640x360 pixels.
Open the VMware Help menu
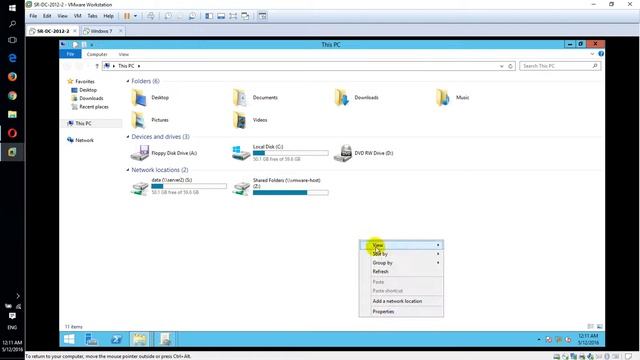click(108, 16)
